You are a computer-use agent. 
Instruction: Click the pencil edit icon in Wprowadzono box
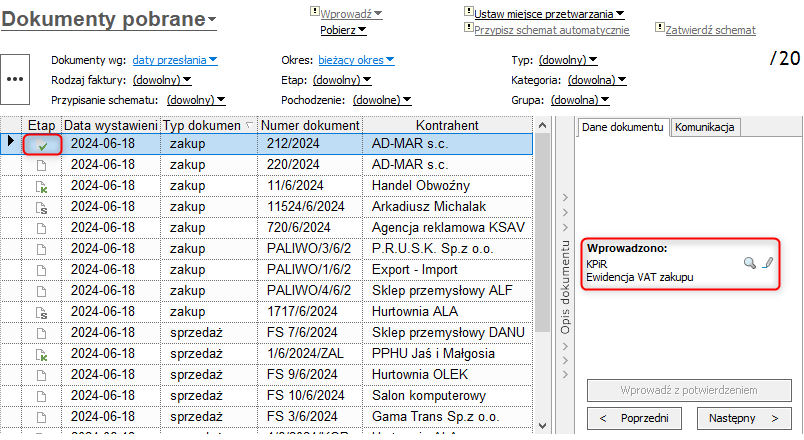click(768, 263)
